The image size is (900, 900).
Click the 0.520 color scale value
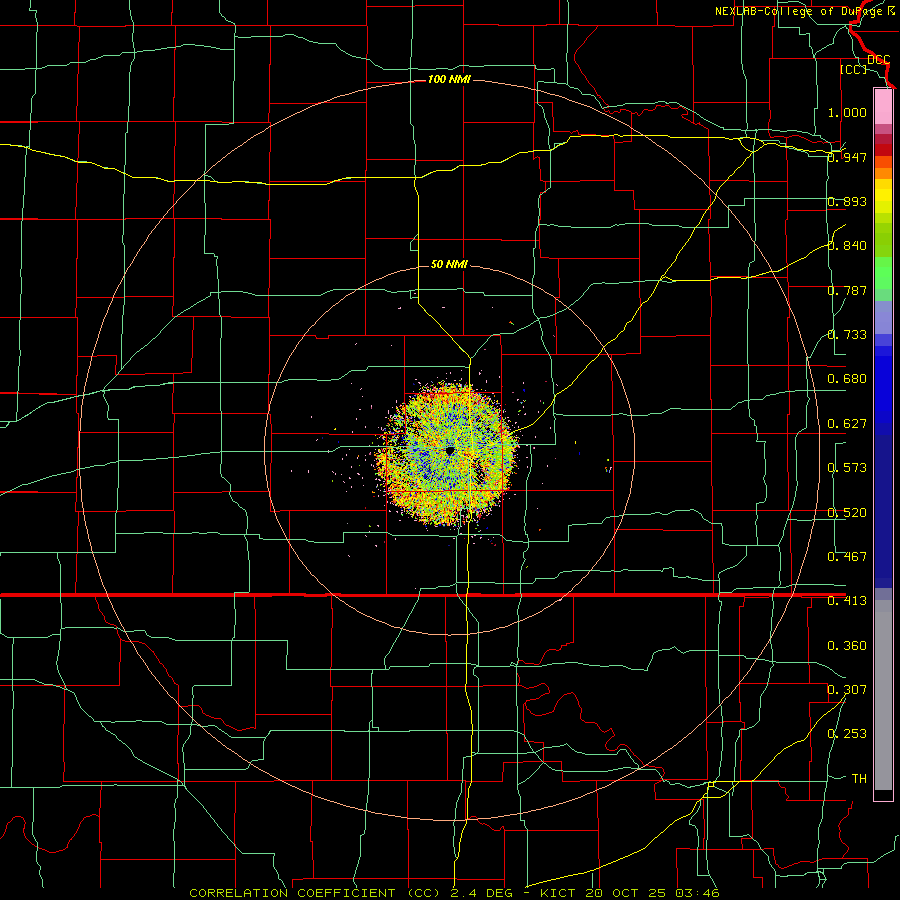point(847,513)
